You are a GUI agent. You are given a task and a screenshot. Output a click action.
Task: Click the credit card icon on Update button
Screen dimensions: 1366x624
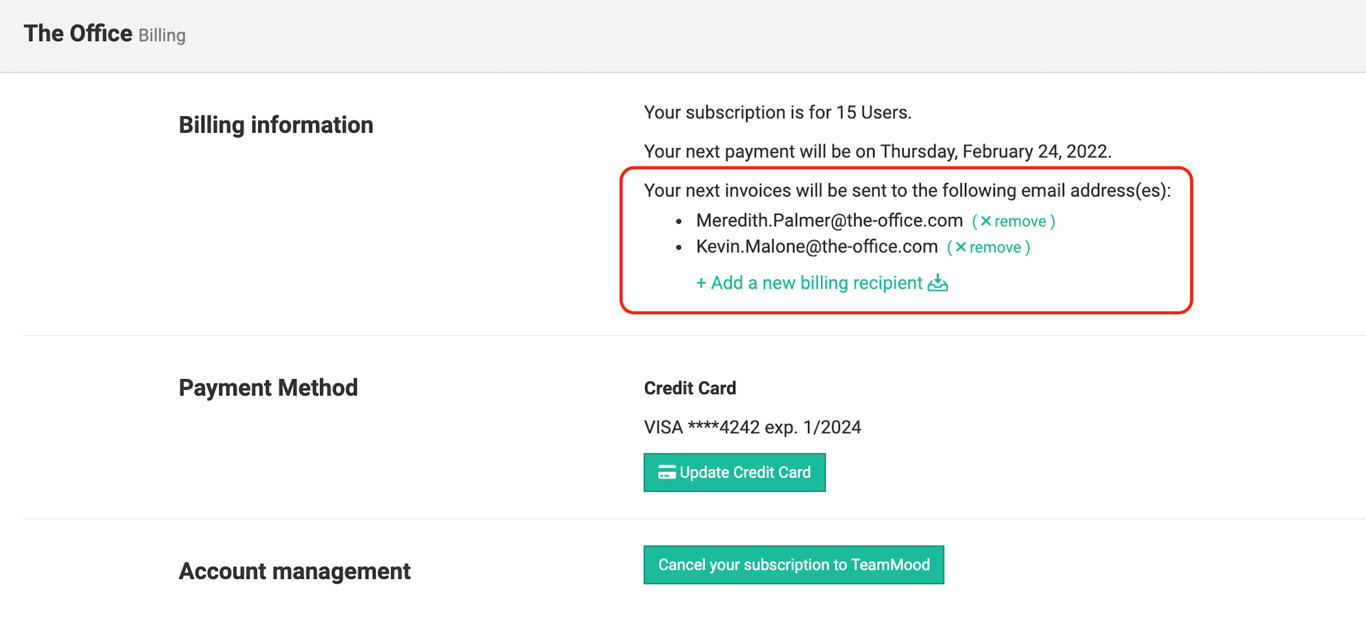pos(666,472)
